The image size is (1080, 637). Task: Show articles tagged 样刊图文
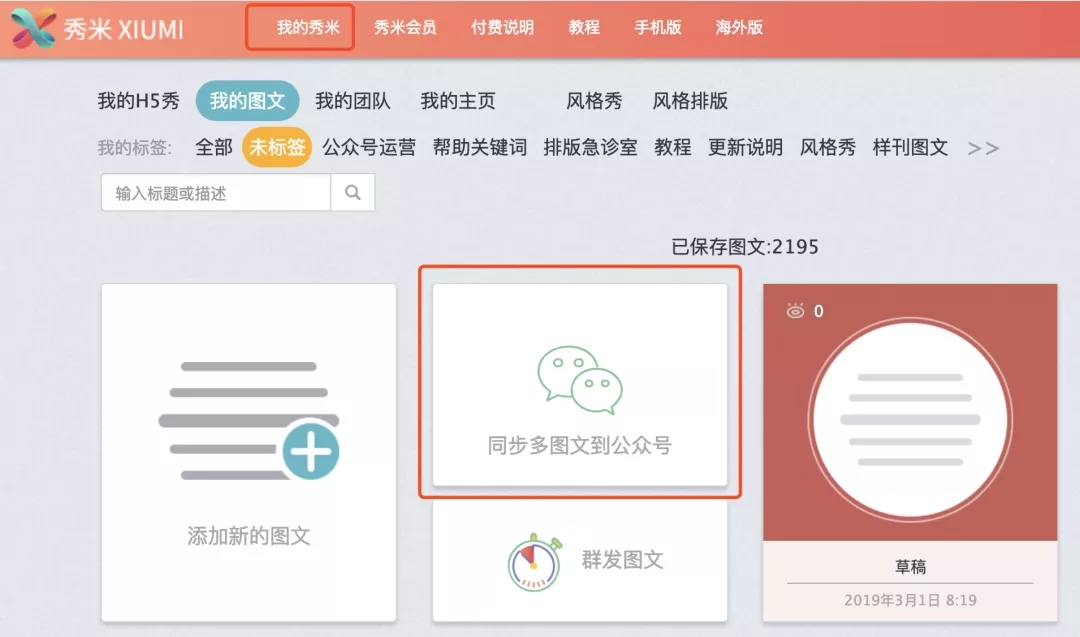(x=907, y=147)
